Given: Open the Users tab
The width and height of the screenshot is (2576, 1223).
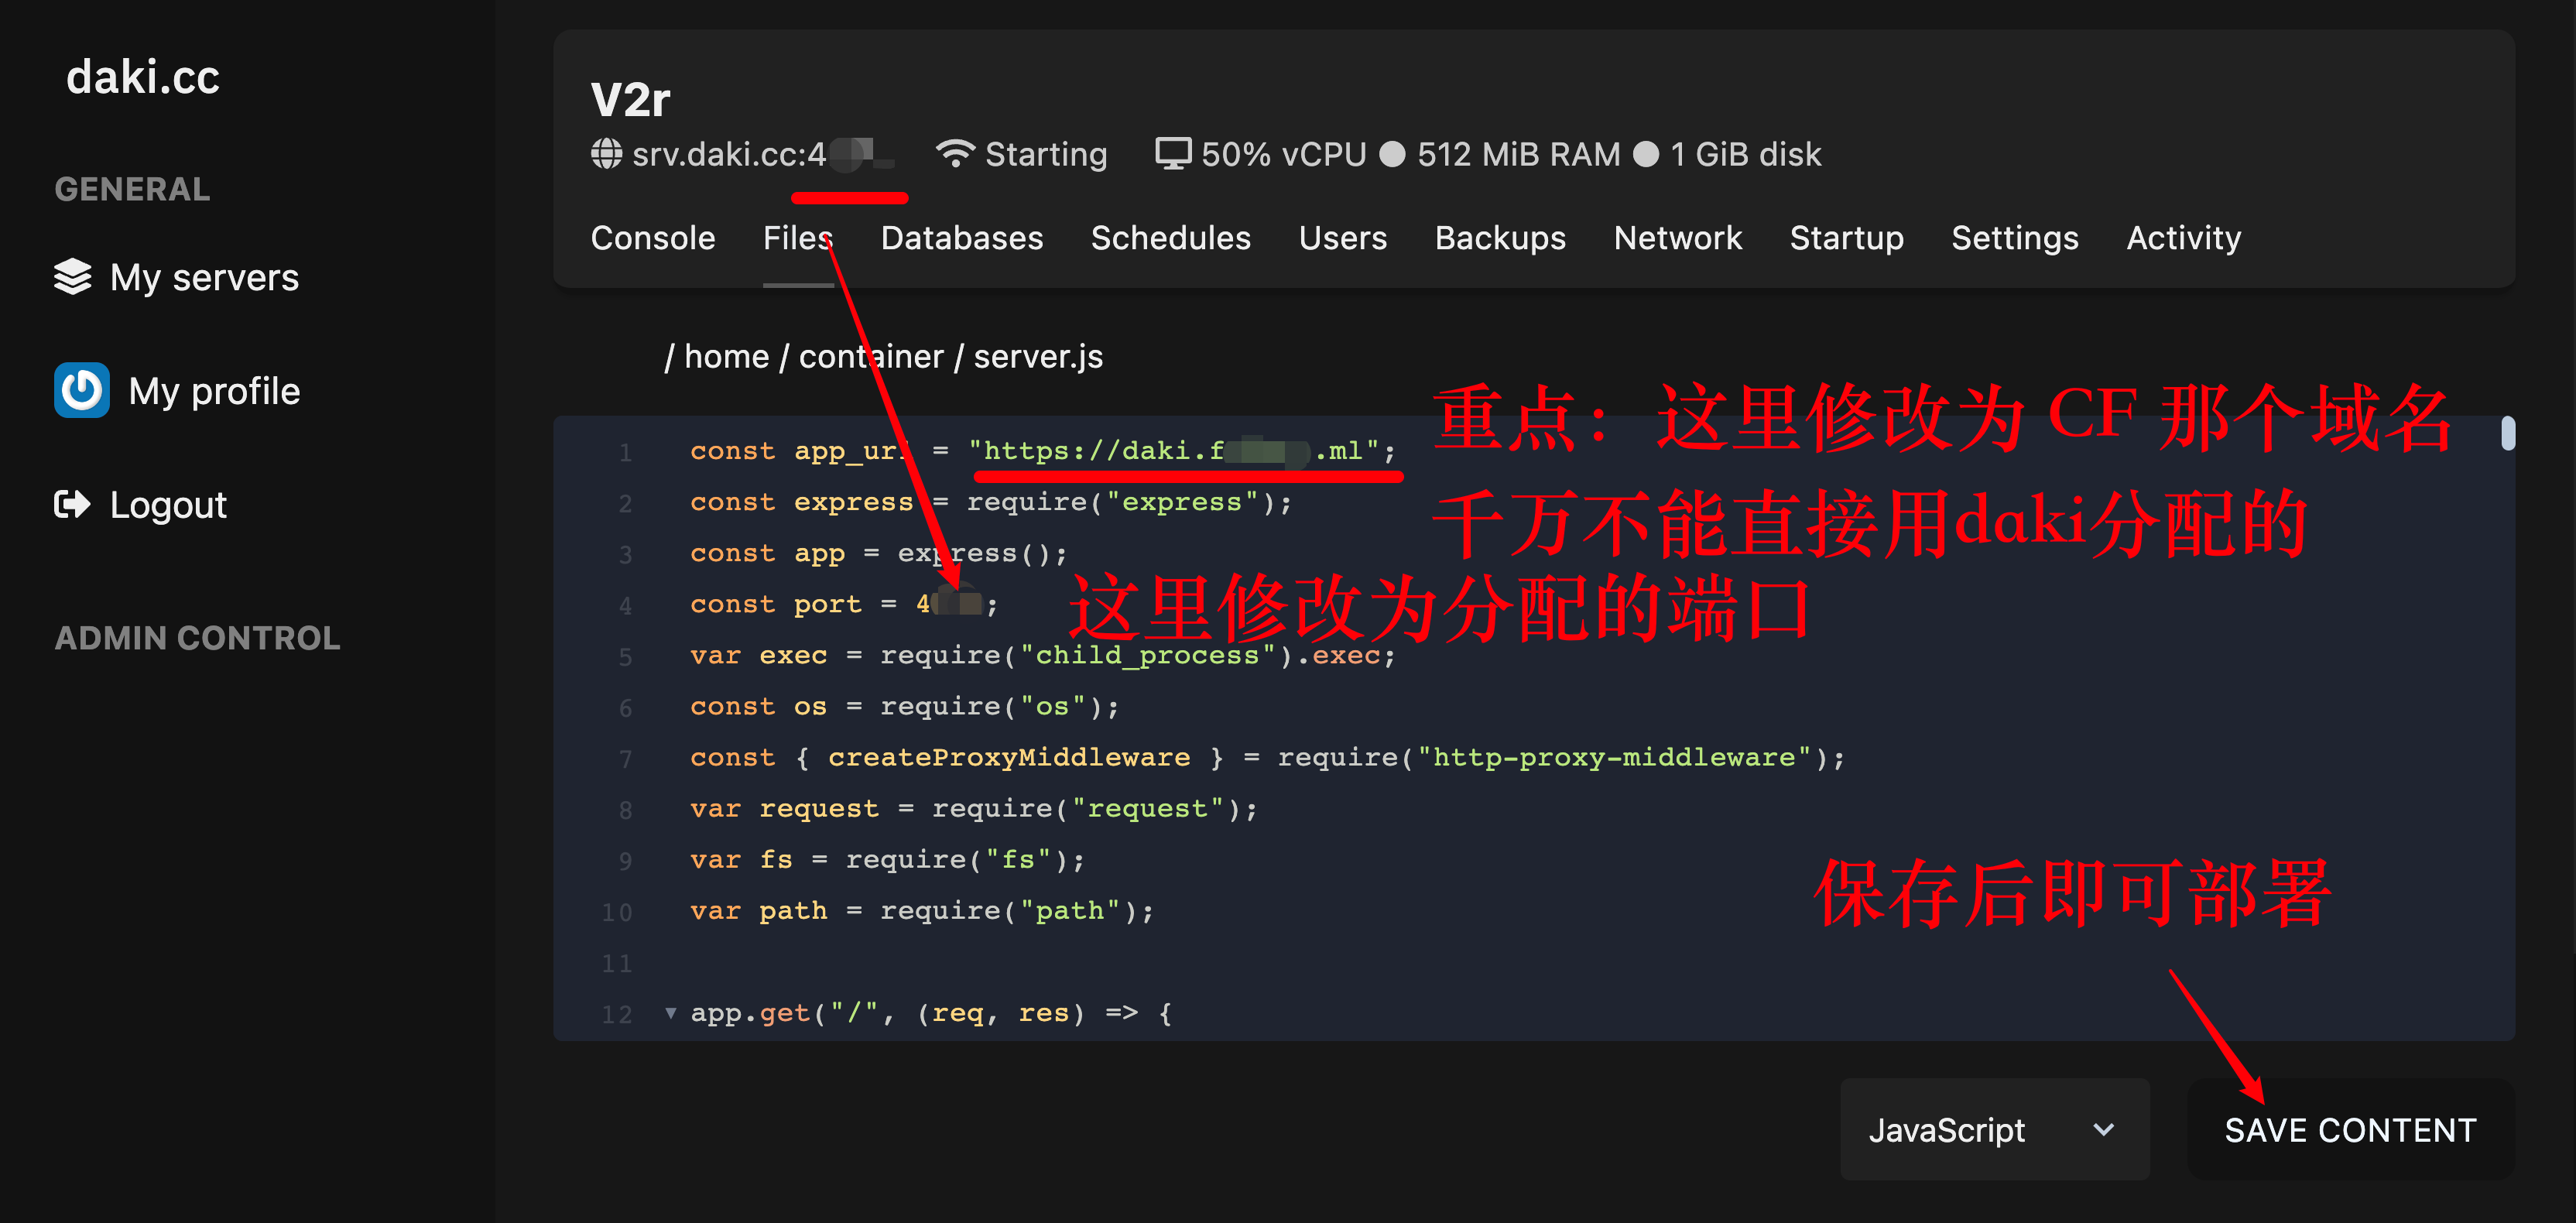Looking at the screenshot, I should (1343, 238).
